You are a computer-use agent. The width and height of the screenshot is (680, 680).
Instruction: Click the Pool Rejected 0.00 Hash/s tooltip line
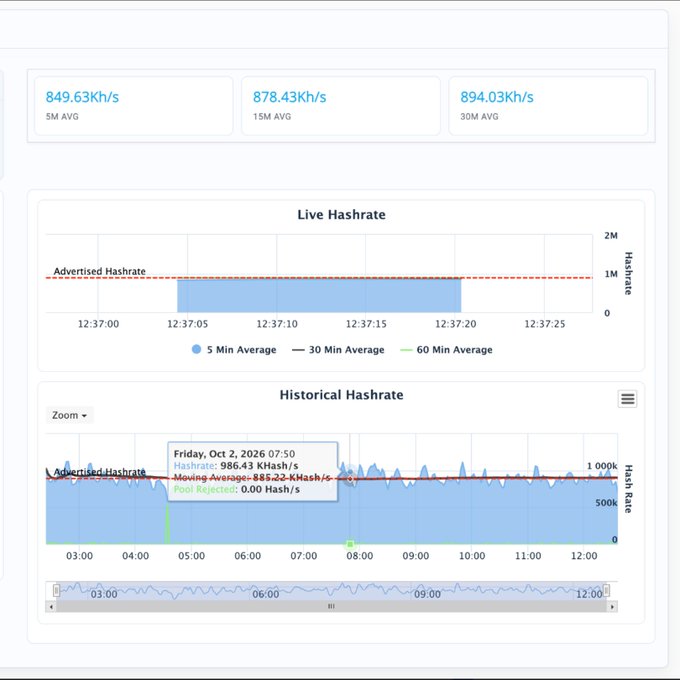237,489
